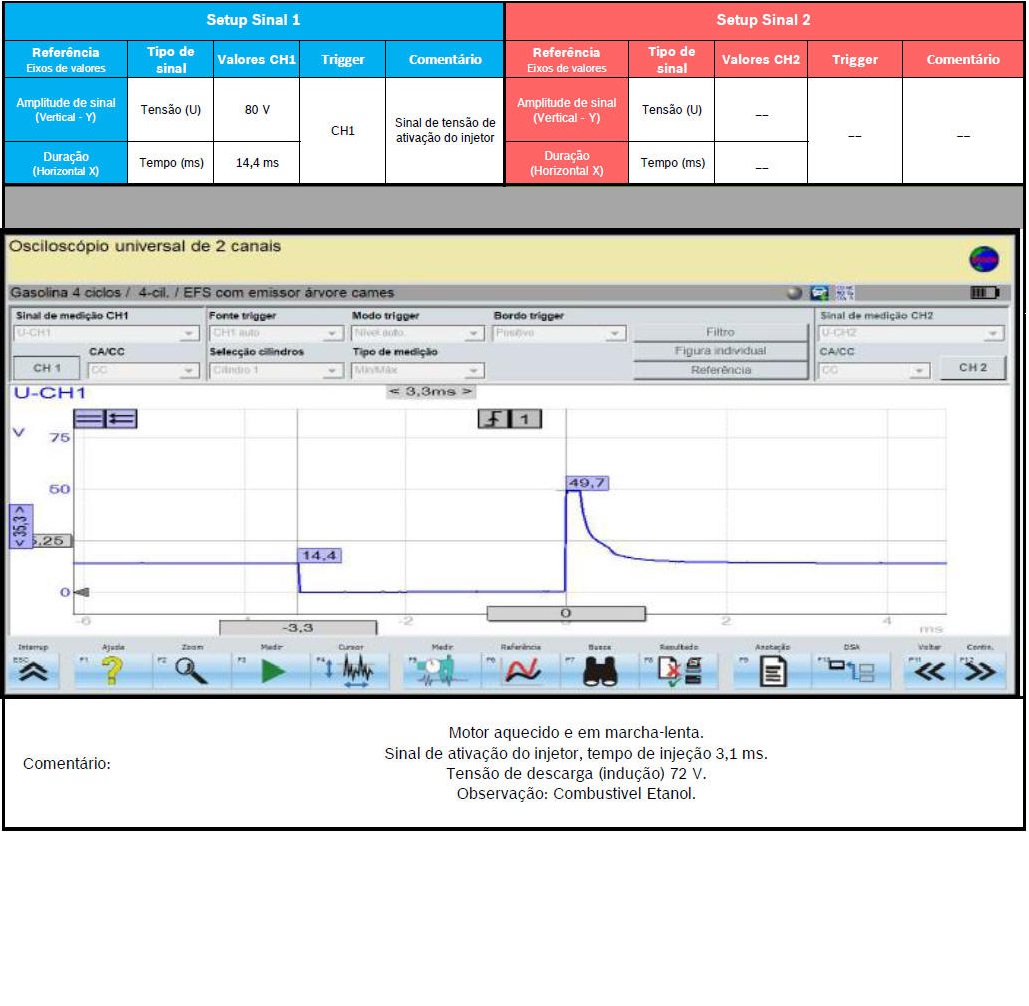Click the -3,3 time cursor slider handle

(298, 628)
